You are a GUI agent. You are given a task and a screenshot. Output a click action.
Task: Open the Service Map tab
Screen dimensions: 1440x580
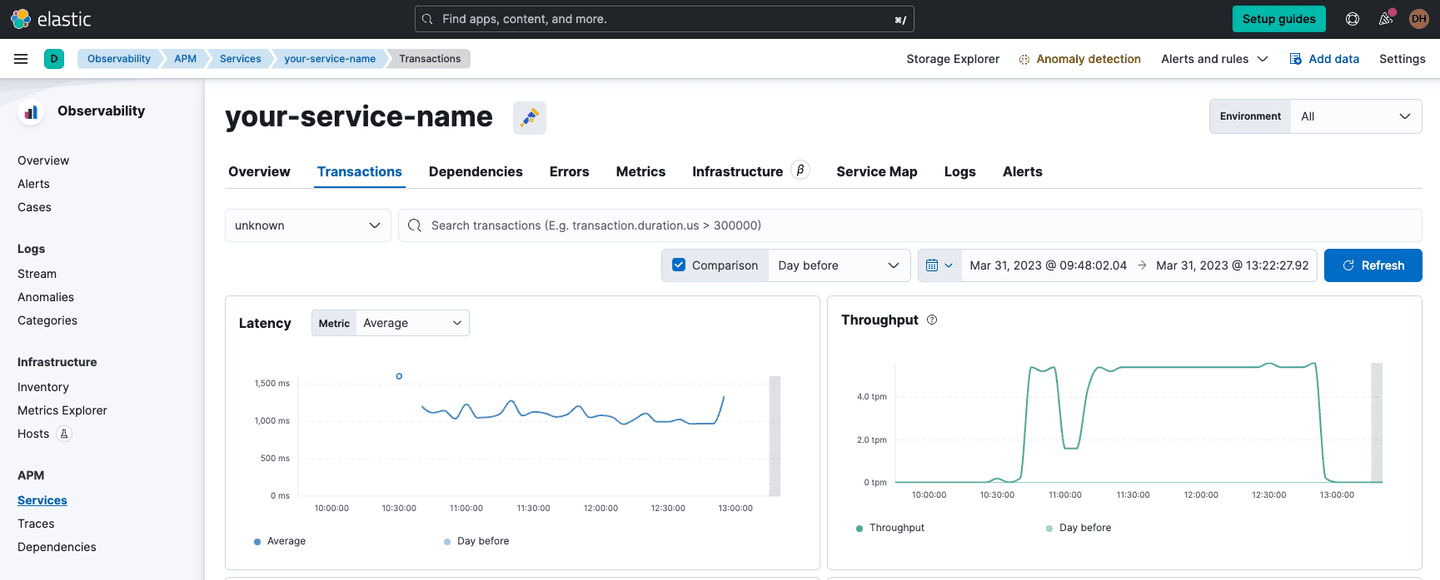click(876, 171)
